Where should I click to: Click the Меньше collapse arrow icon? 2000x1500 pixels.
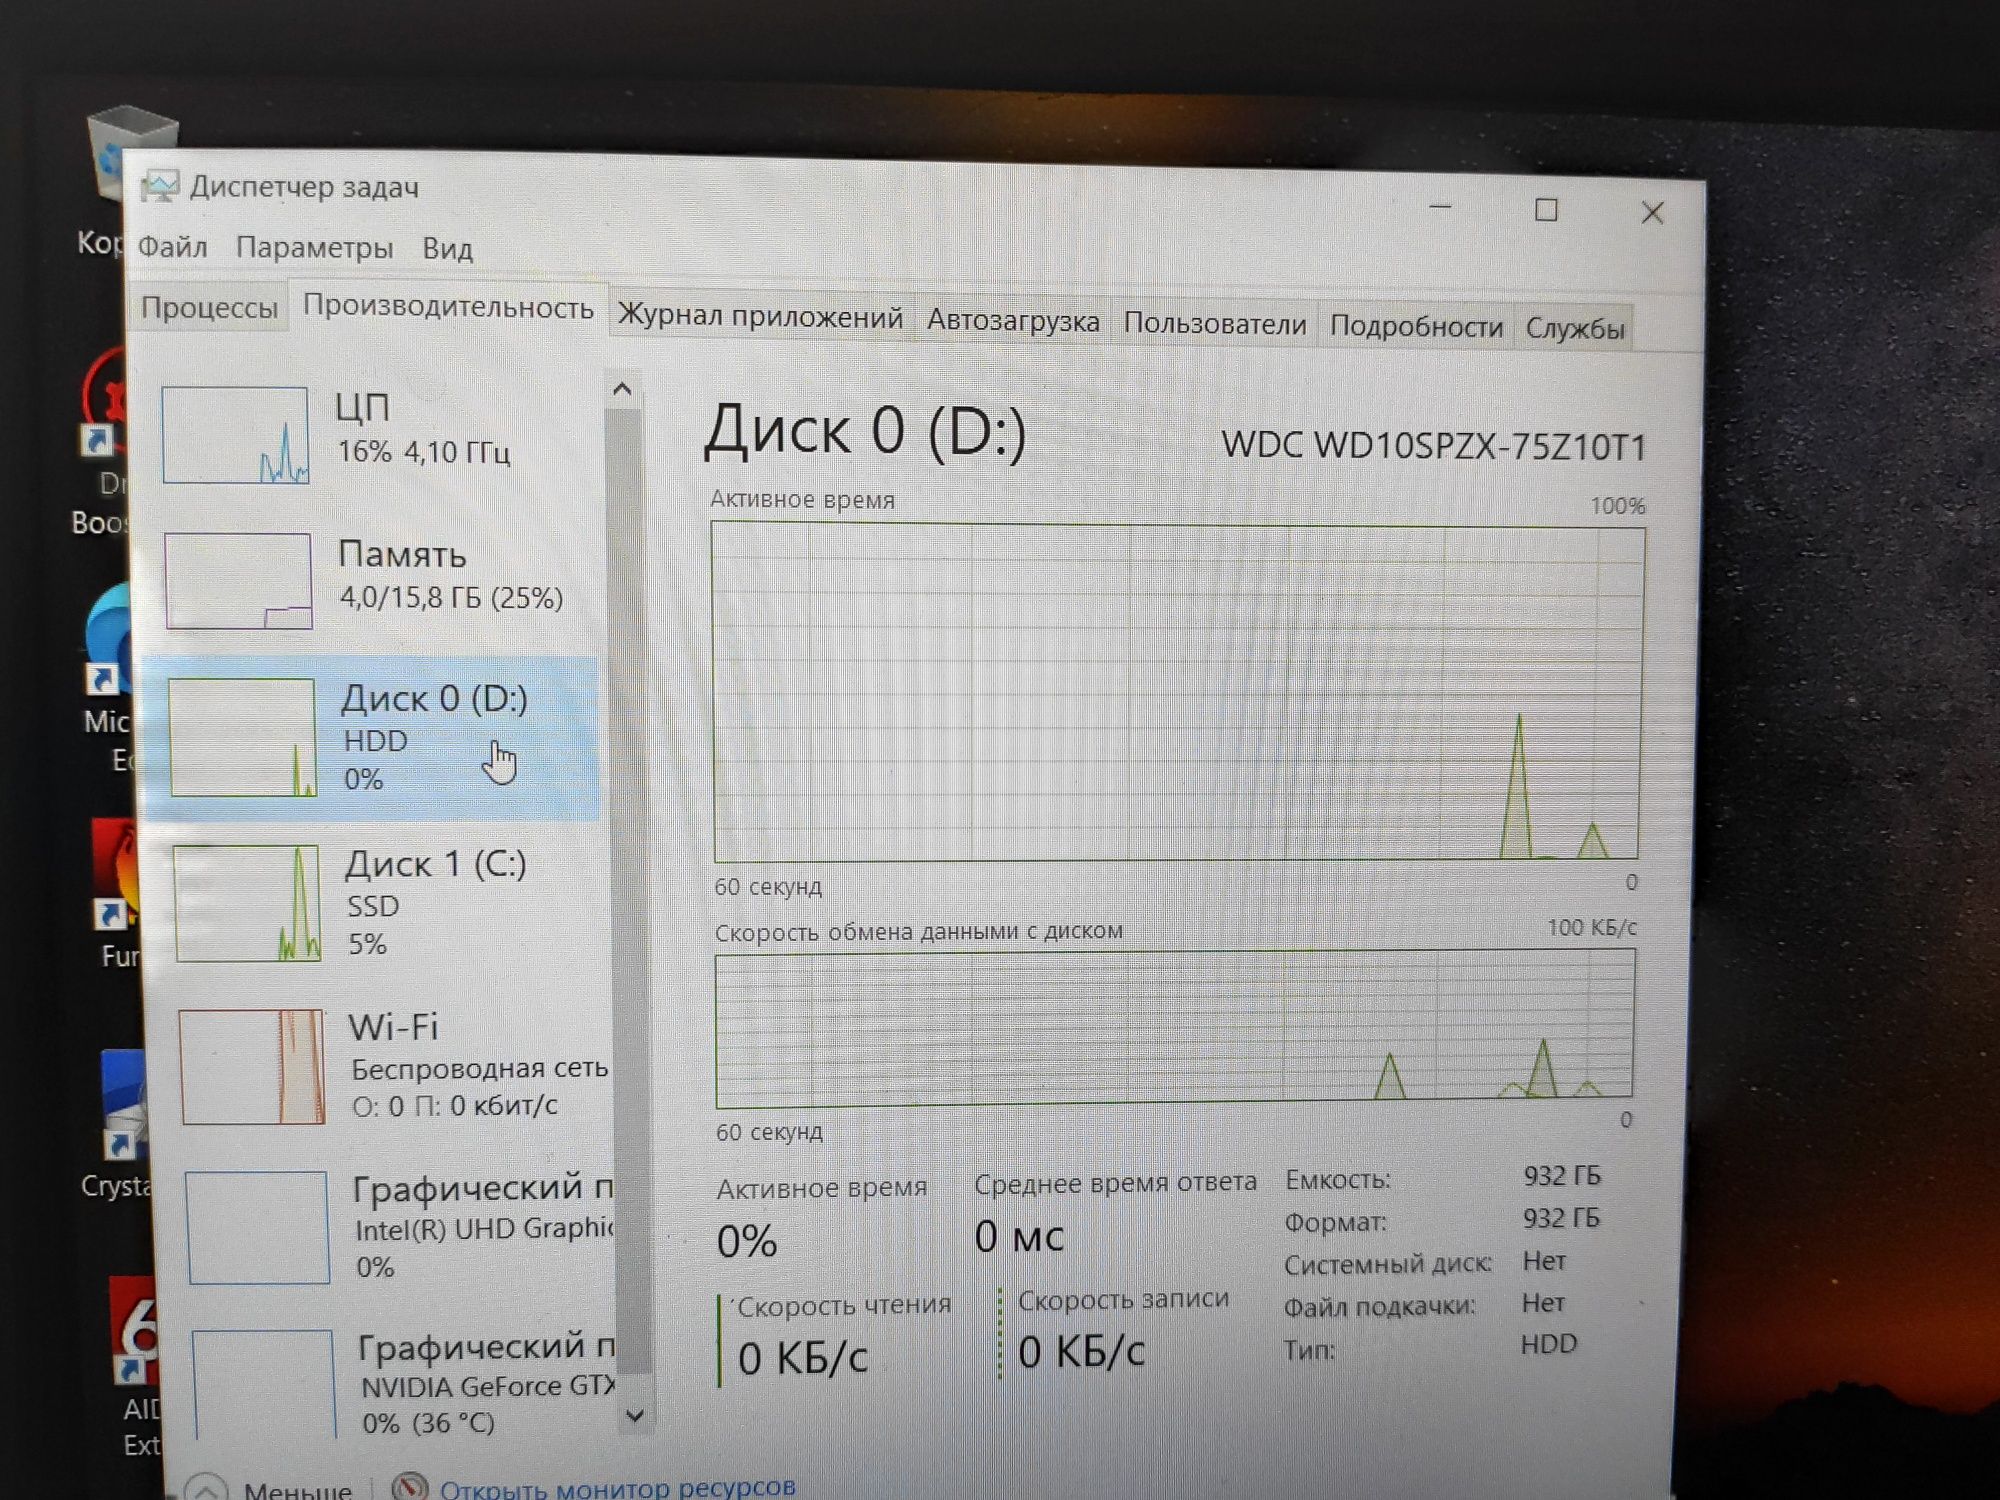point(206,1489)
